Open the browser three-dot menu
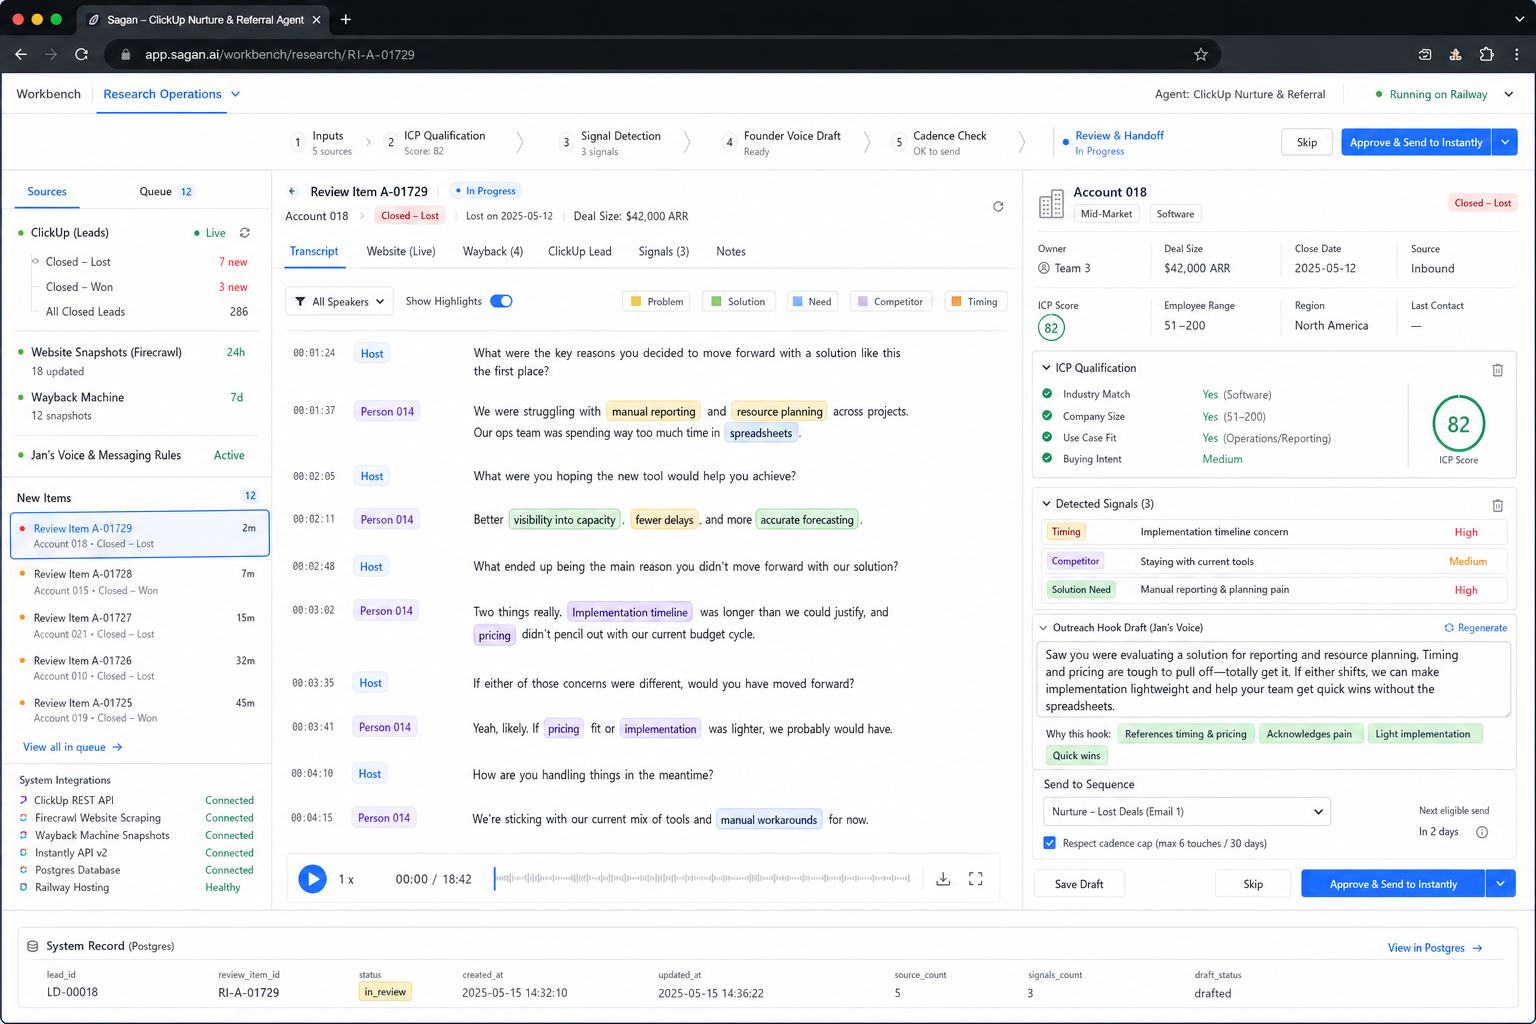The image size is (1536, 1024). click(x=1517, y=54)
